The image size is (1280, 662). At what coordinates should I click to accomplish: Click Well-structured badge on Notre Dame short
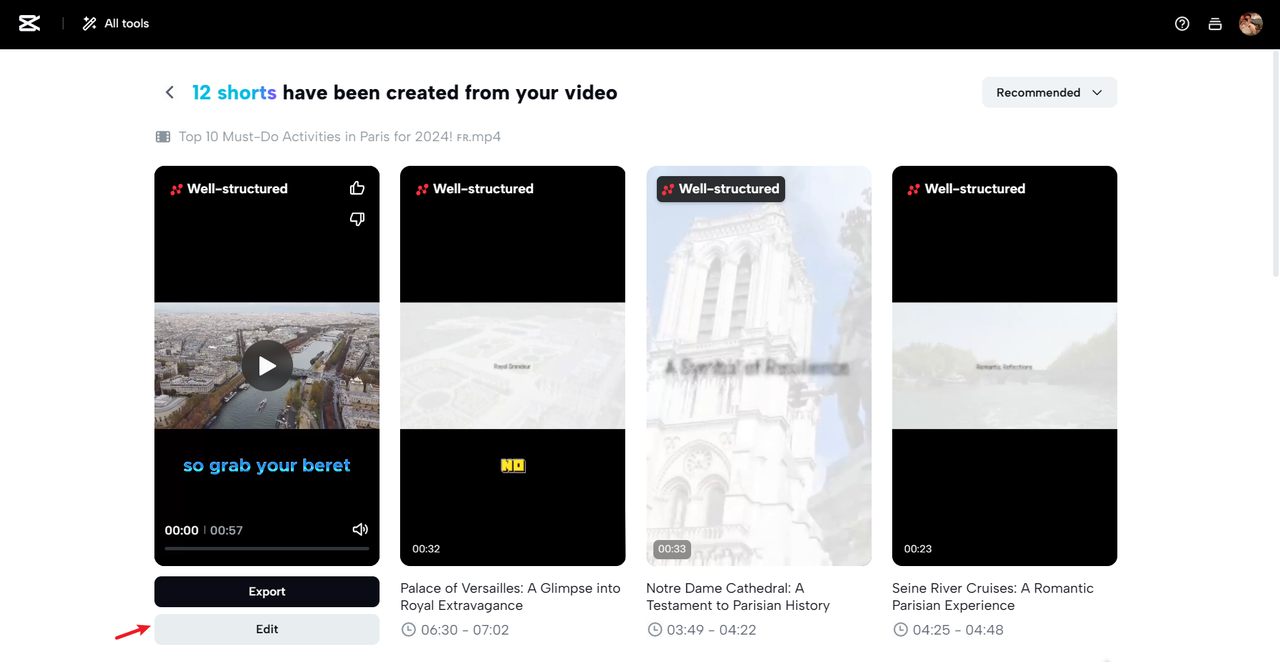click(721, 188)
